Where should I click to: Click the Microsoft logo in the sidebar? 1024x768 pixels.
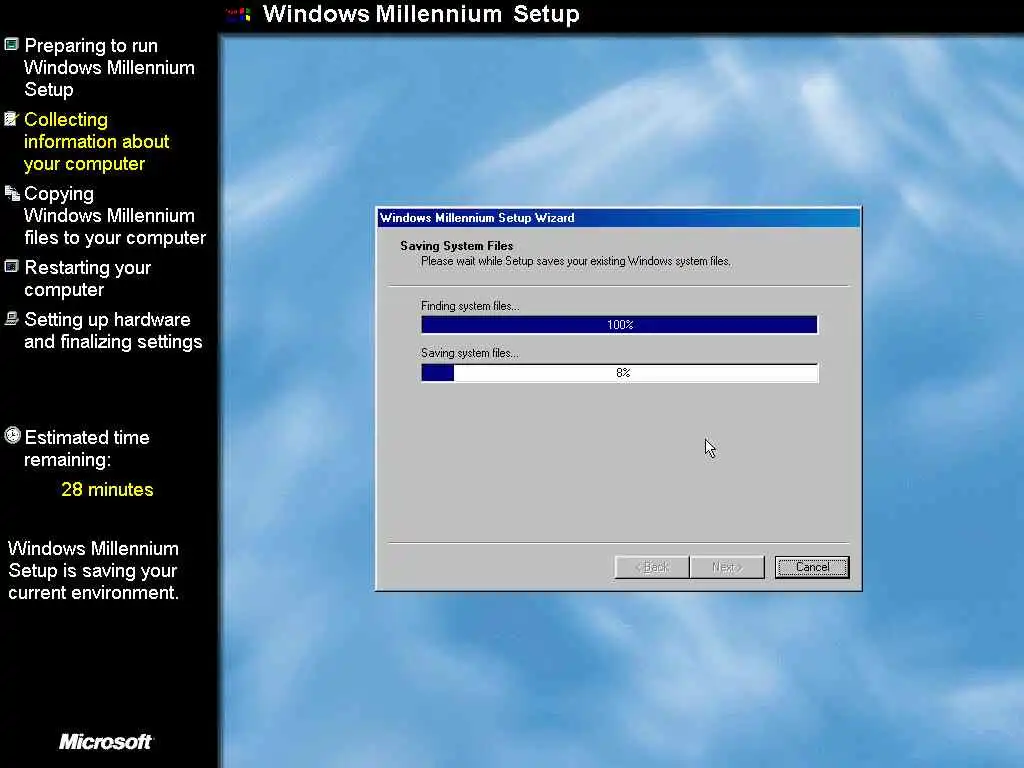106,741
